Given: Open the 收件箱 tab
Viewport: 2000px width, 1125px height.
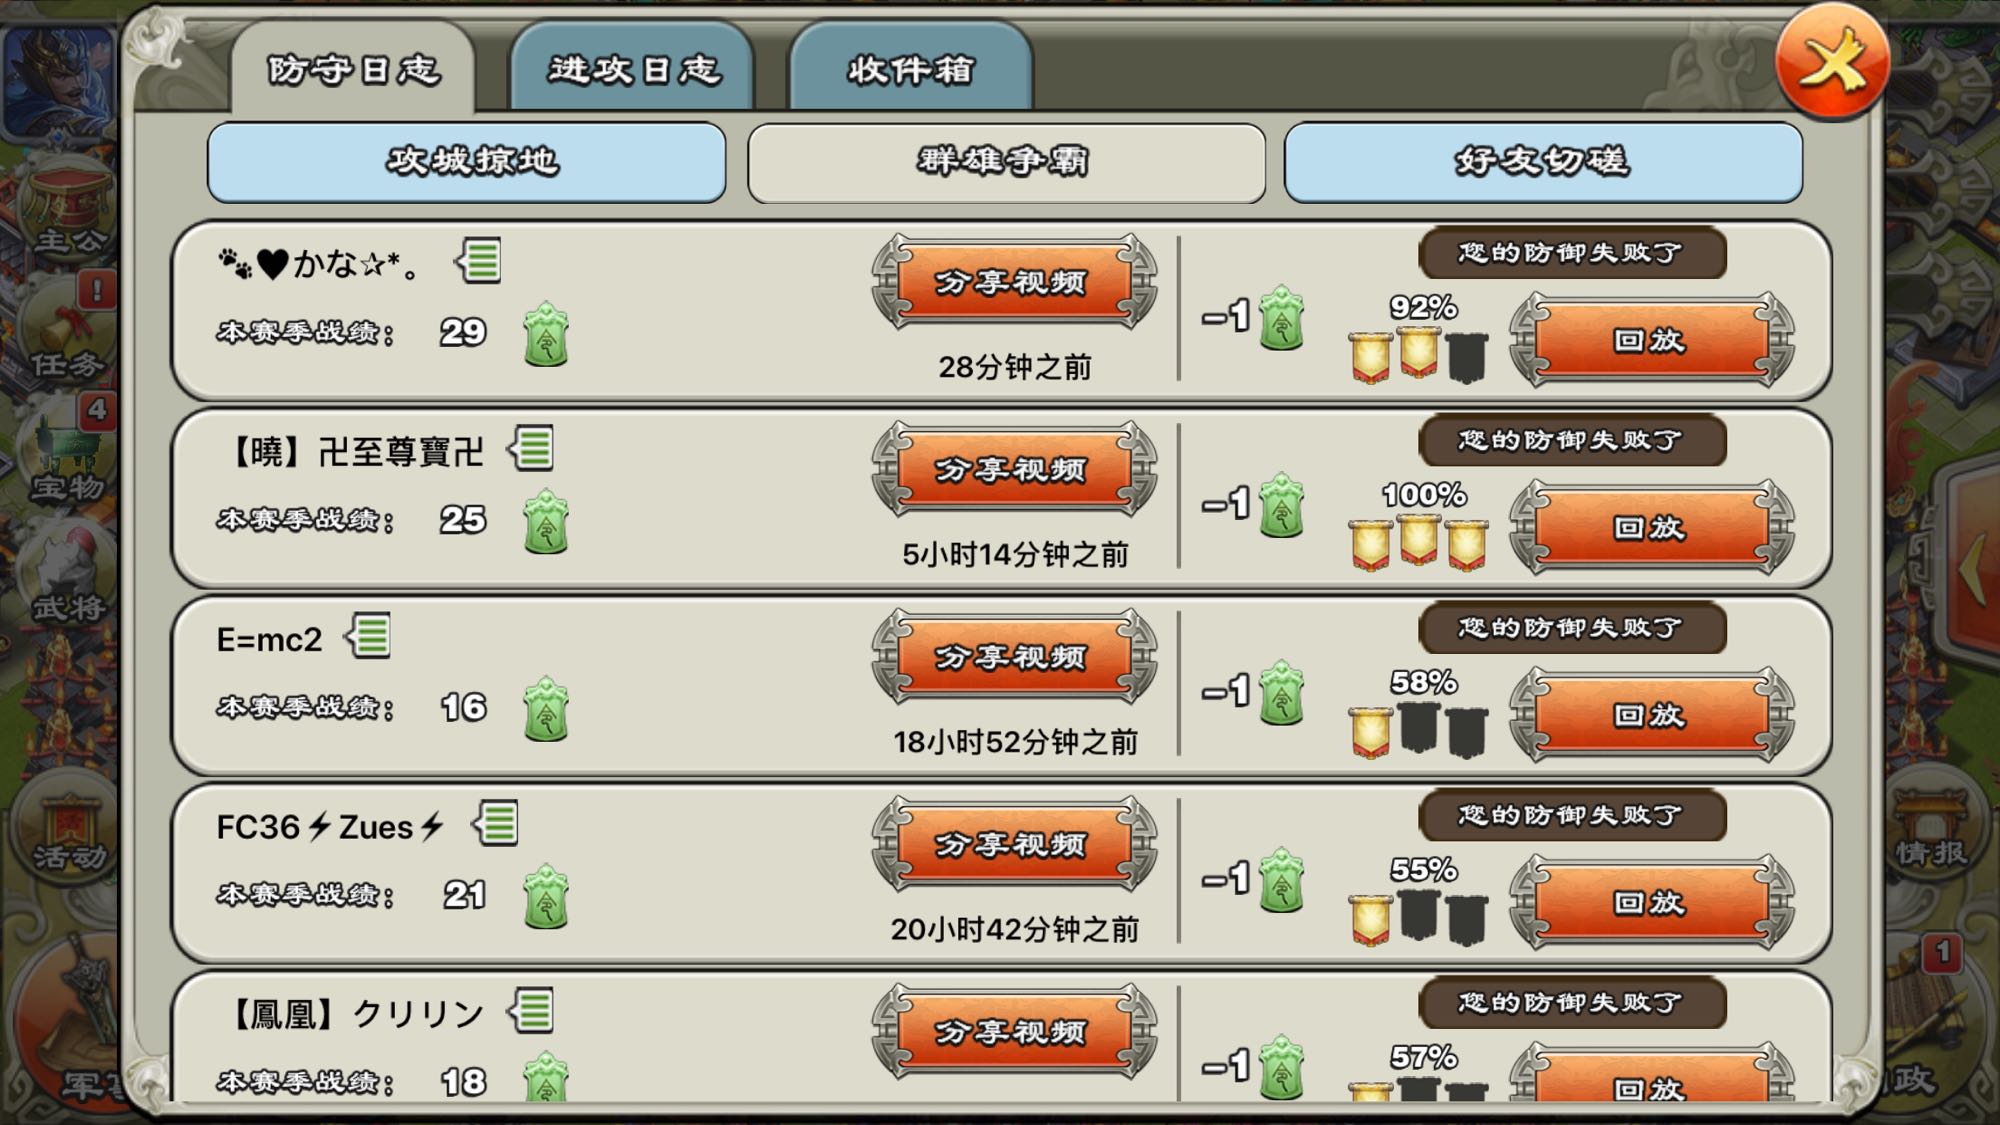Looking at the screenshot, I should coord(910,68).
